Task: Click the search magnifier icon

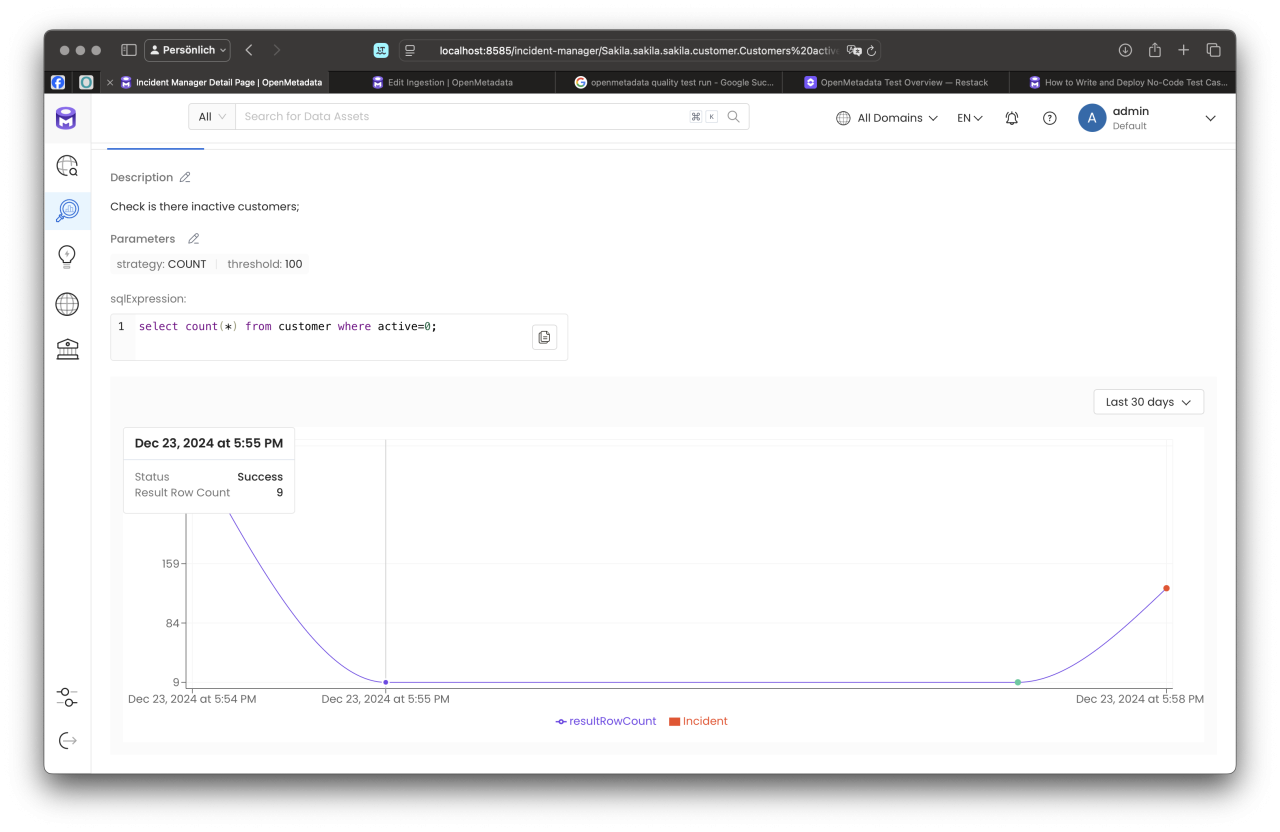Action: click(x=734, y=117)
